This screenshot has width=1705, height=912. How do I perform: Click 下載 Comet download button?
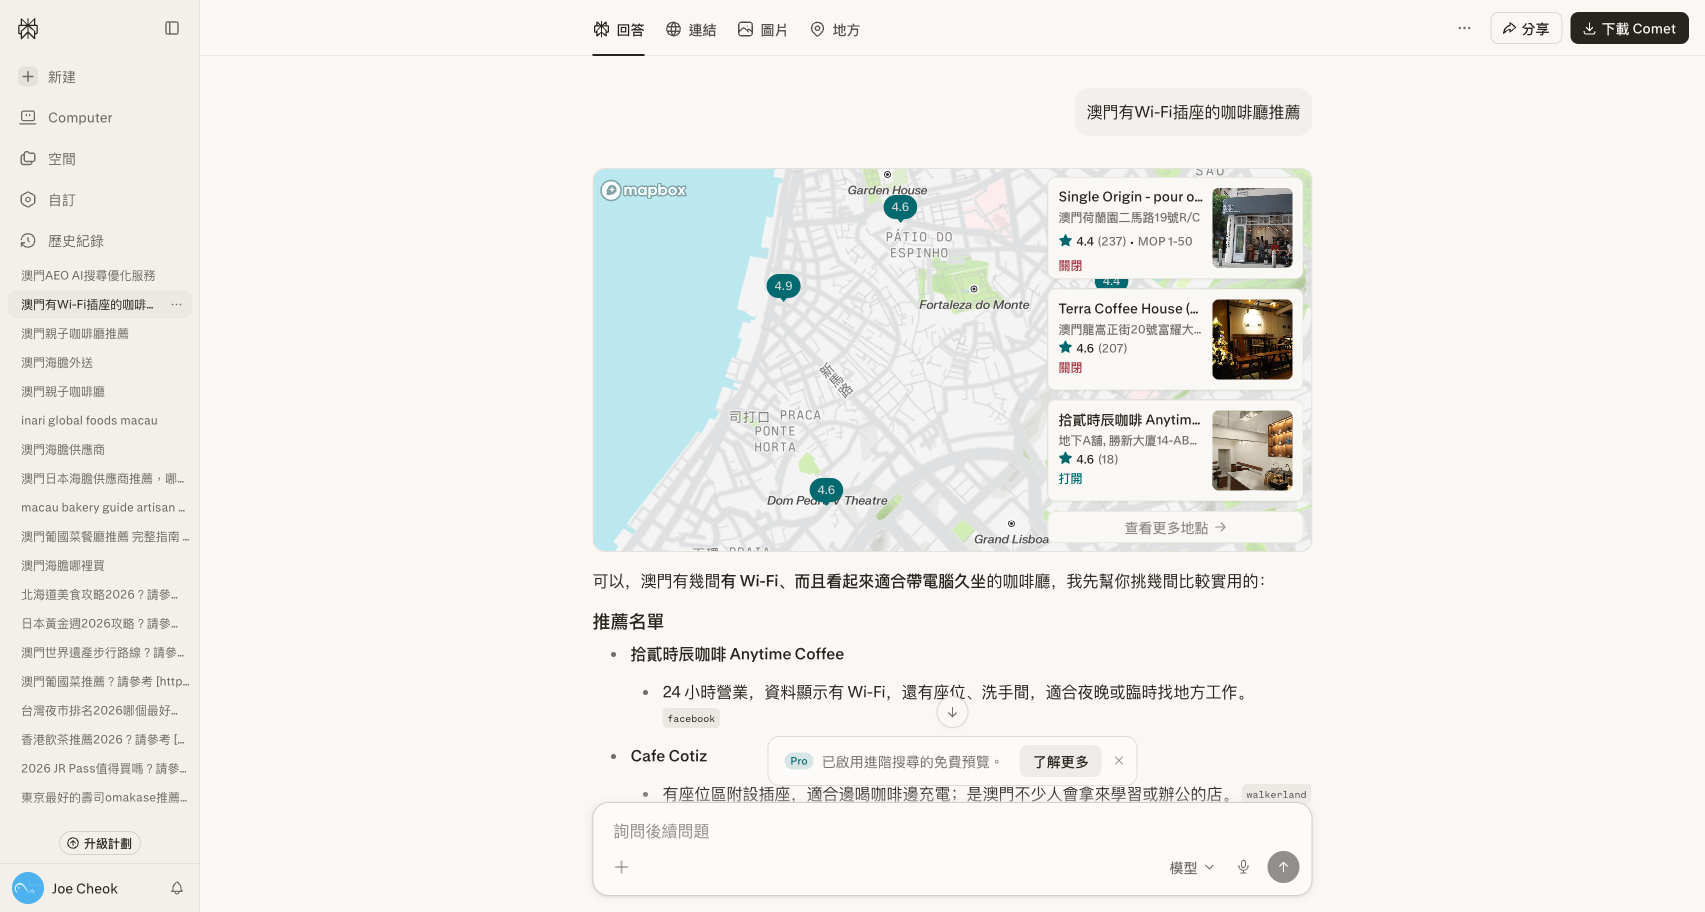(1629, 28)
